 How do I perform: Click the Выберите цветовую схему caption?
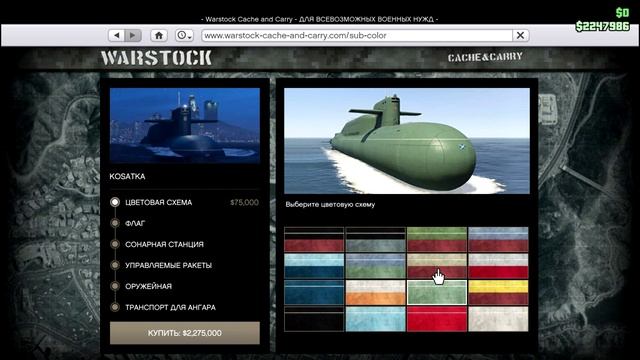(x=330, y=204)
